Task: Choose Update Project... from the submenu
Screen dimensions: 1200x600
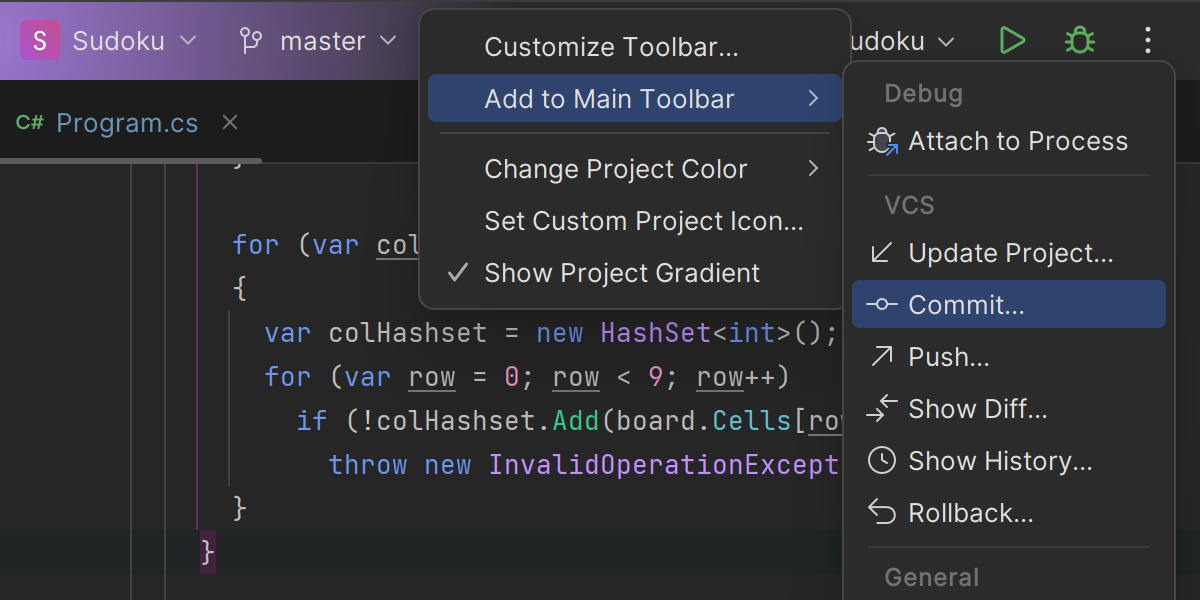Action: [1011, 253]
